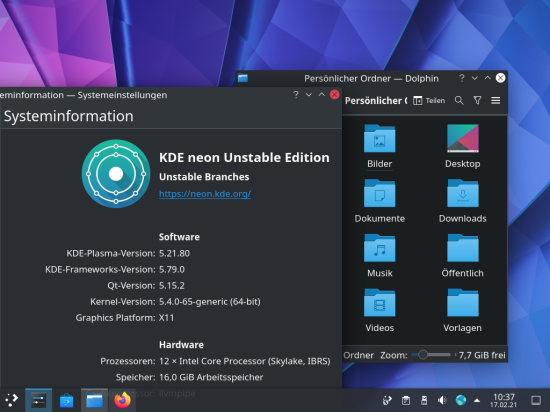Open Dolphin hamburger menu
550x412 pixels.
coord(496,101)
